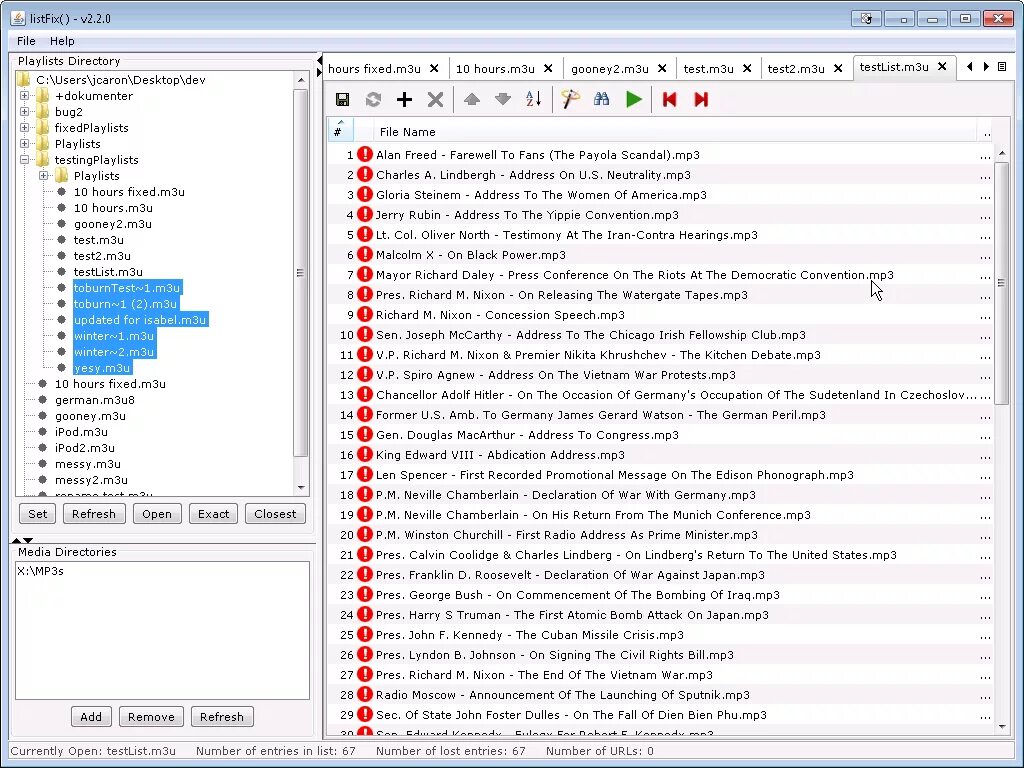This screenshot has width=1024, height=768.
Task: Click the magic wand repair icon
Action: pyautogui.click(x=570, y=99)
